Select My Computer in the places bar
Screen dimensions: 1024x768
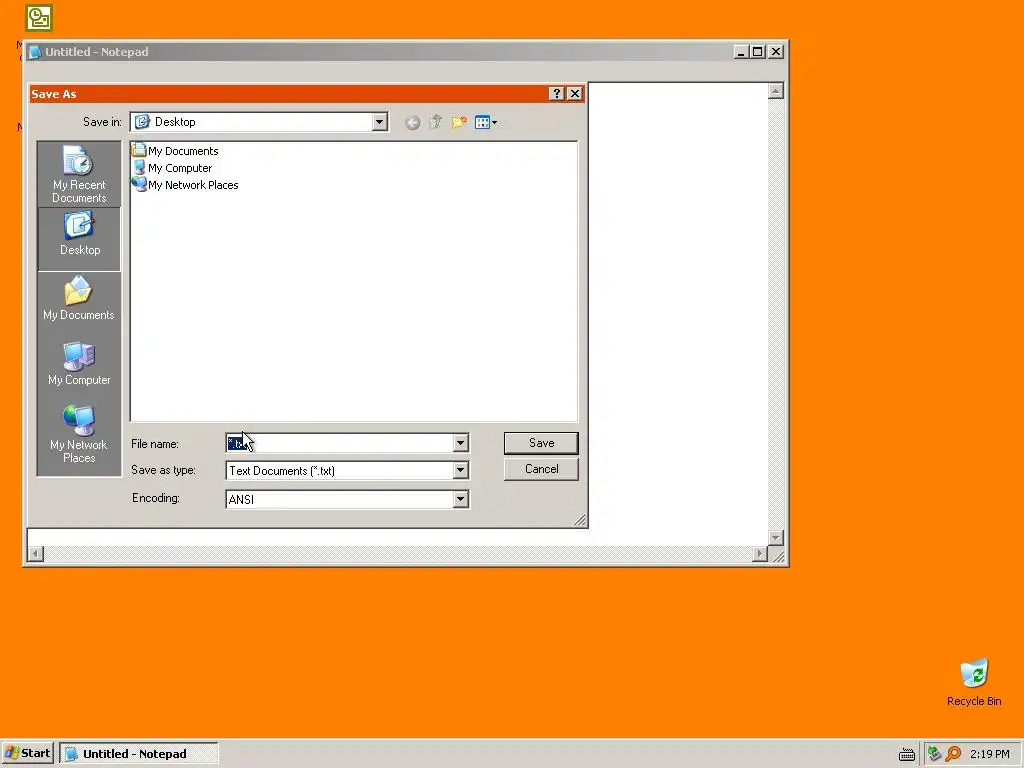coord(79,364)
